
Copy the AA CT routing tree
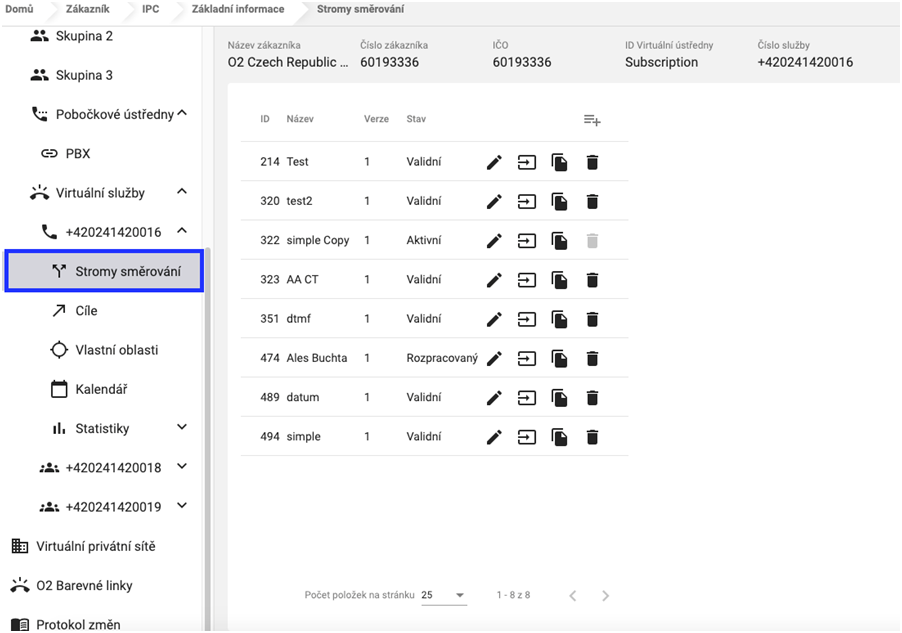(x=559, y=280)
